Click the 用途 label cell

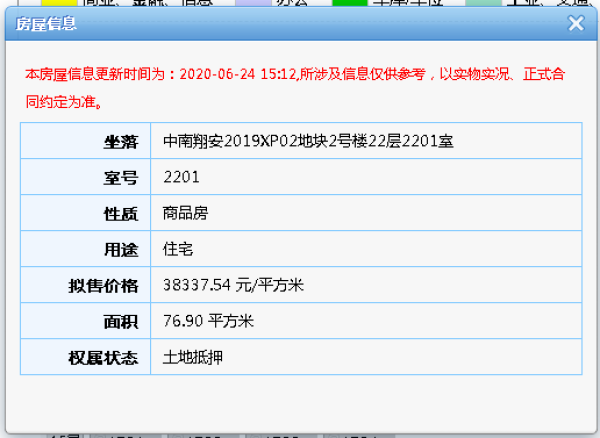point(86,249)
